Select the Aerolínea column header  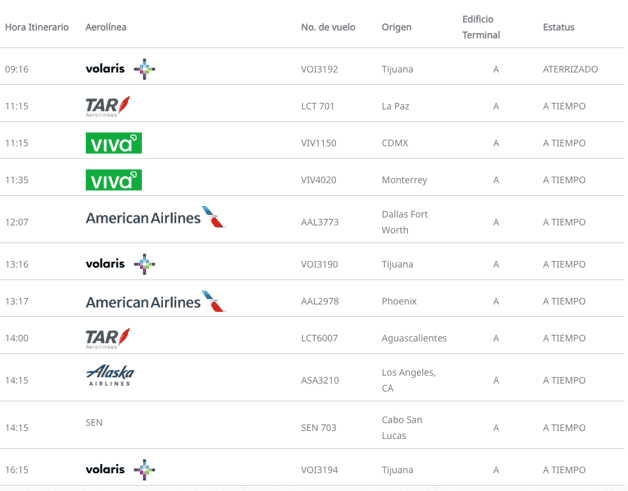106,27
